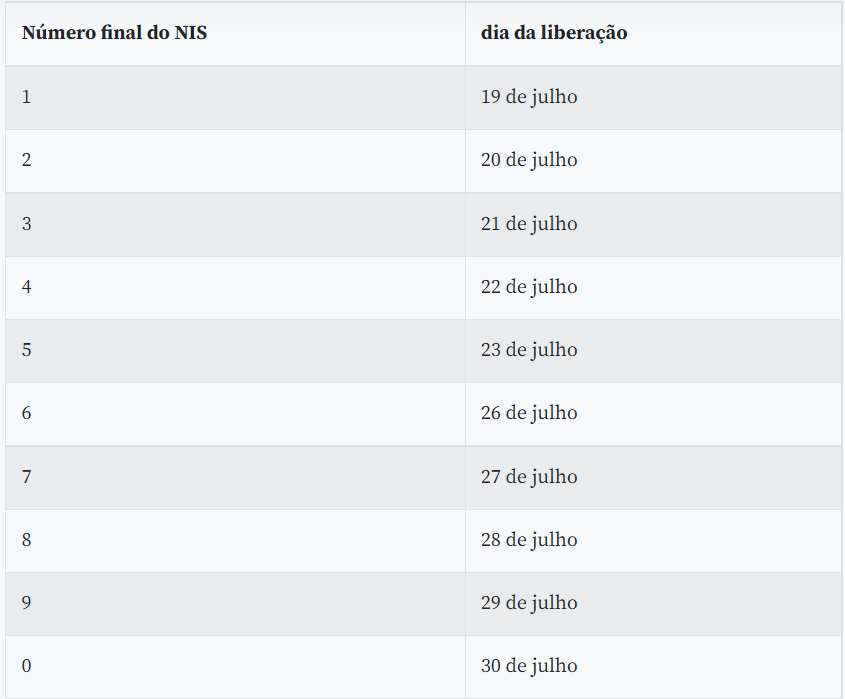Click the '20 de julho' date cell
The height and width of the screenshot is (699, 845).
pyautogui.click(x=653, y=161)
